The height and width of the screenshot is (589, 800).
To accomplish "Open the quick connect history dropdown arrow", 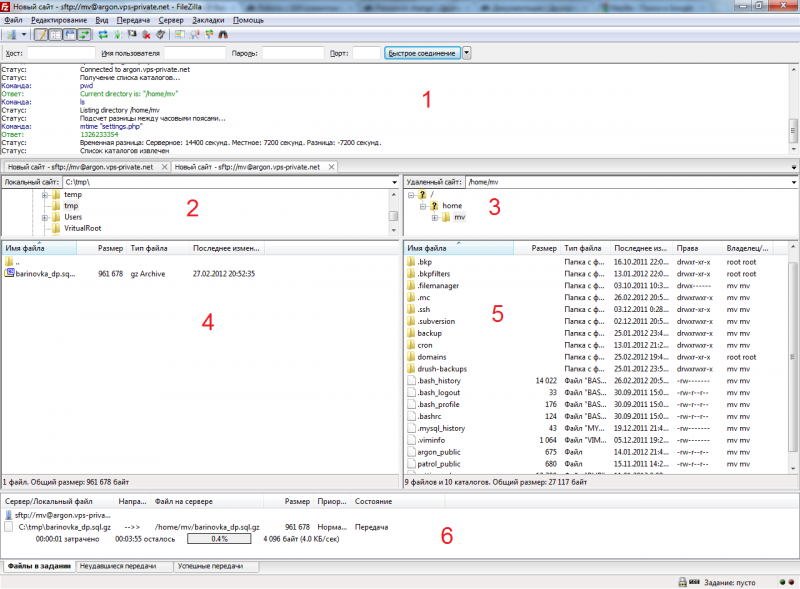I will pyautogui.click(x=467, y=53).
